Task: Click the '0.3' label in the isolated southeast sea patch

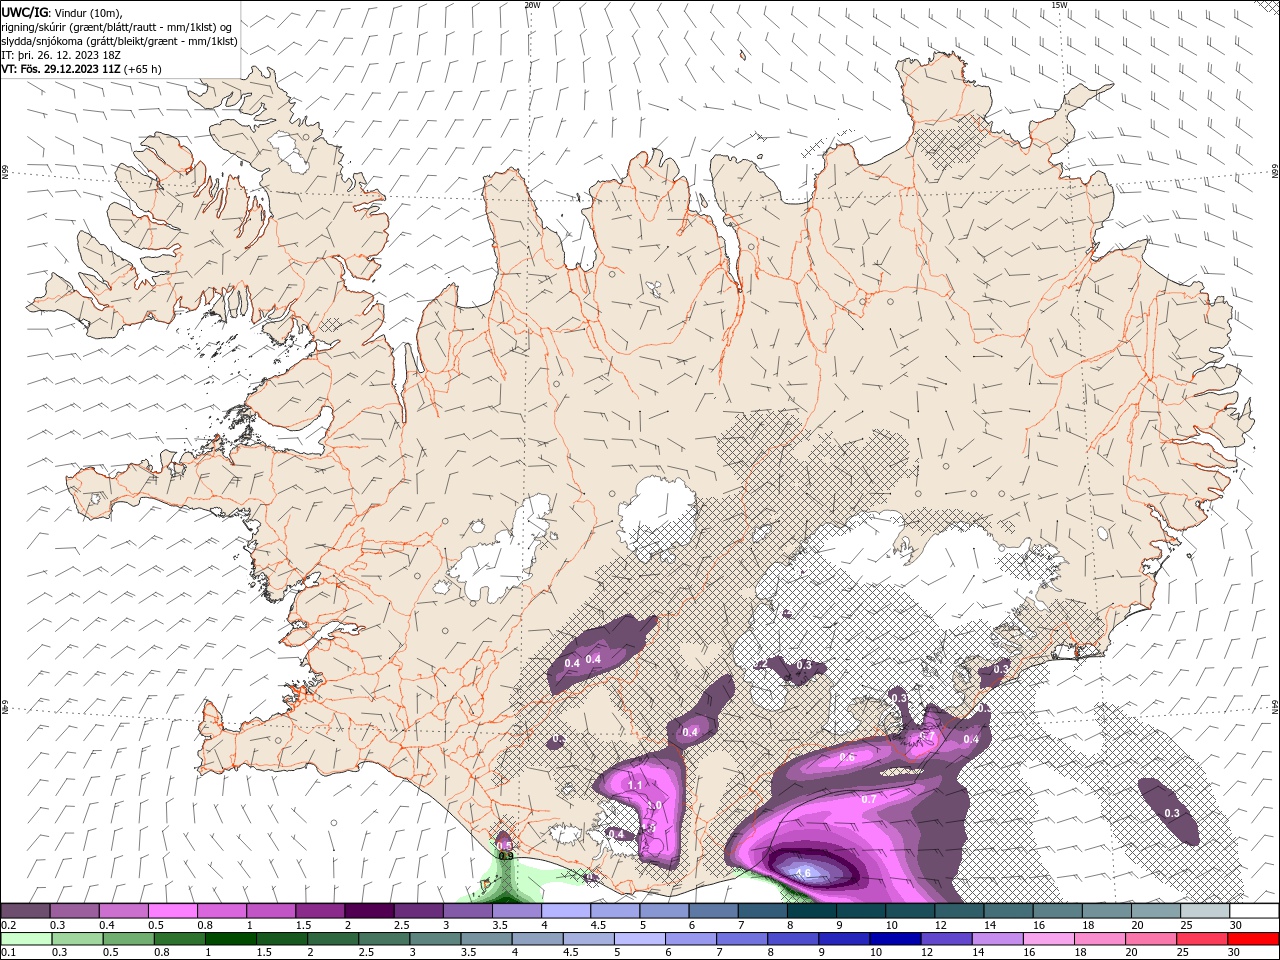Action: click(x=1172, y=813)
